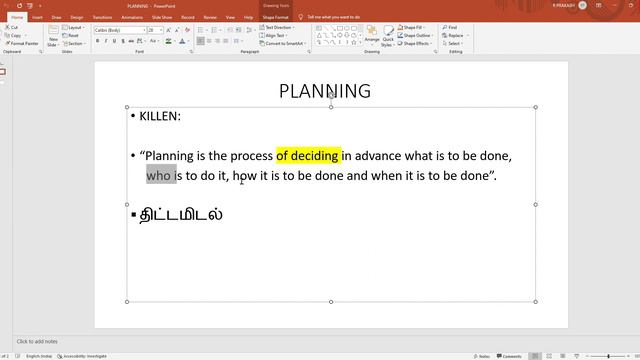The width and height of the screenshot is (640, 360).
Task: Click the undo/repeat icon in title bar
Action: [19, 6]
